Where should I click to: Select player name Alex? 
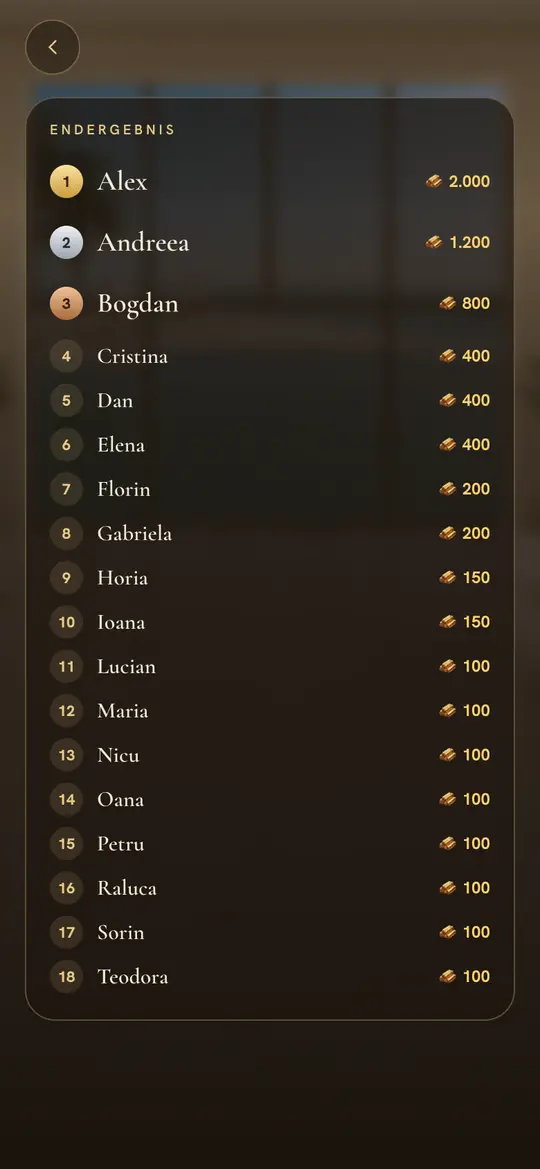pyautogui.click(x=122, y=181)
